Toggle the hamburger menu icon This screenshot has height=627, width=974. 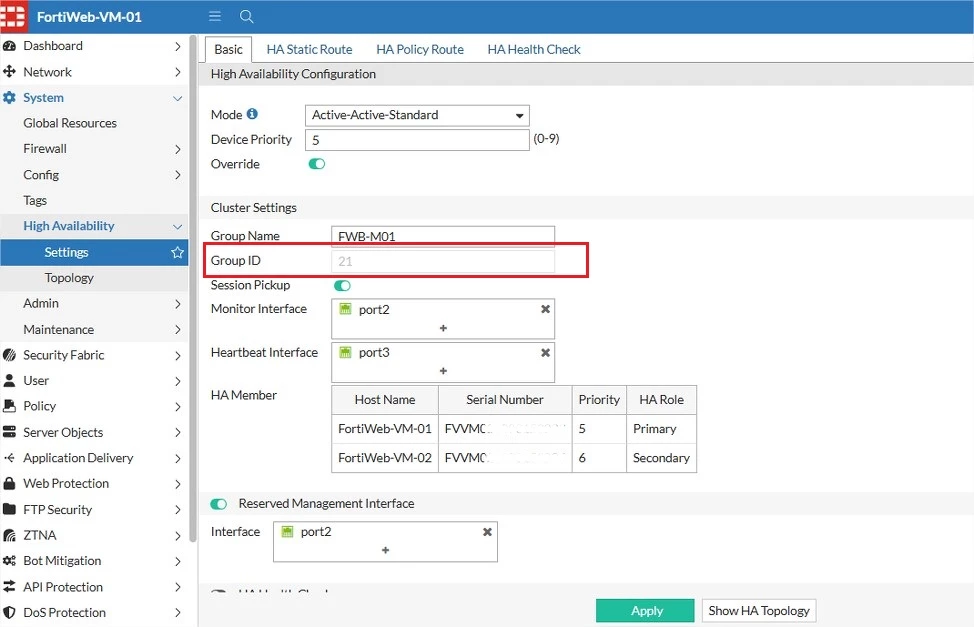click(x=215, y=16)
